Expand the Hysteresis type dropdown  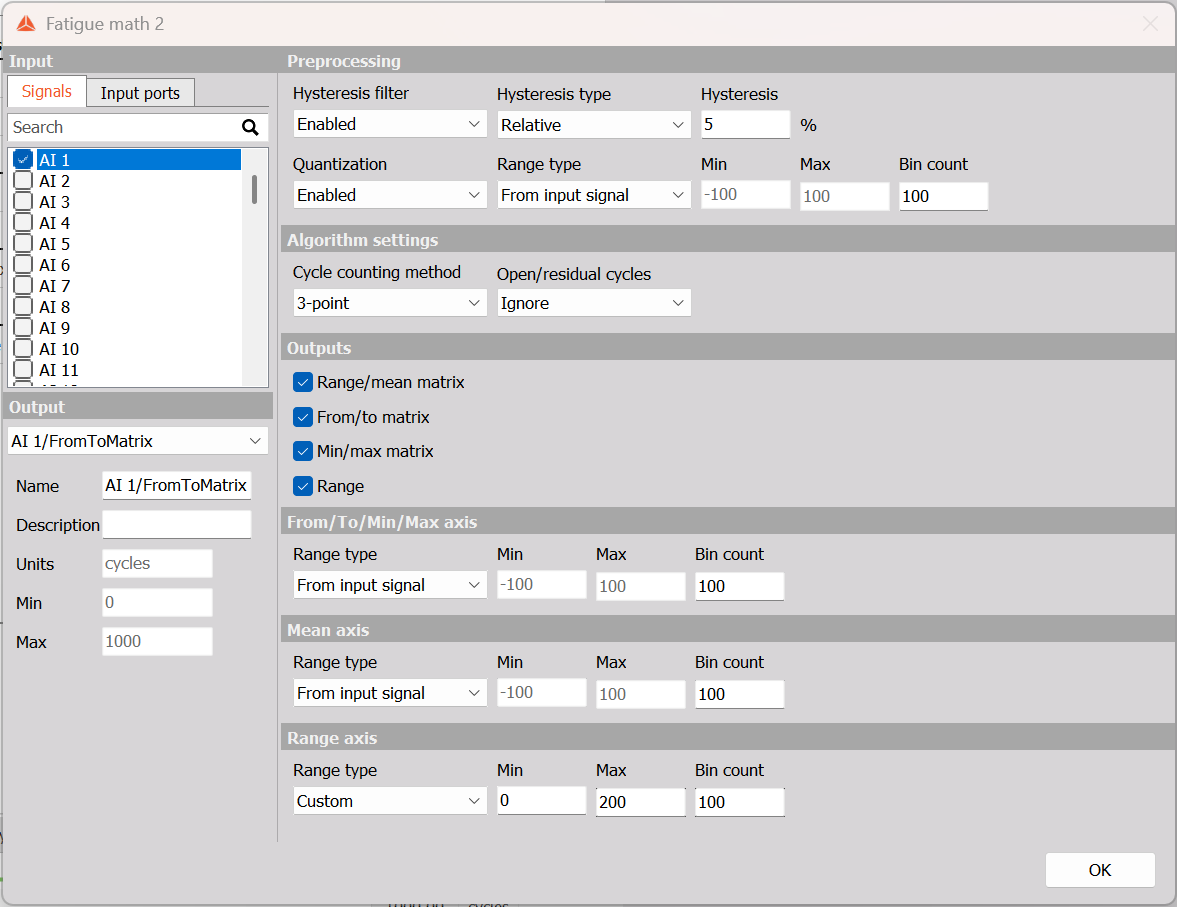point(594,125)
